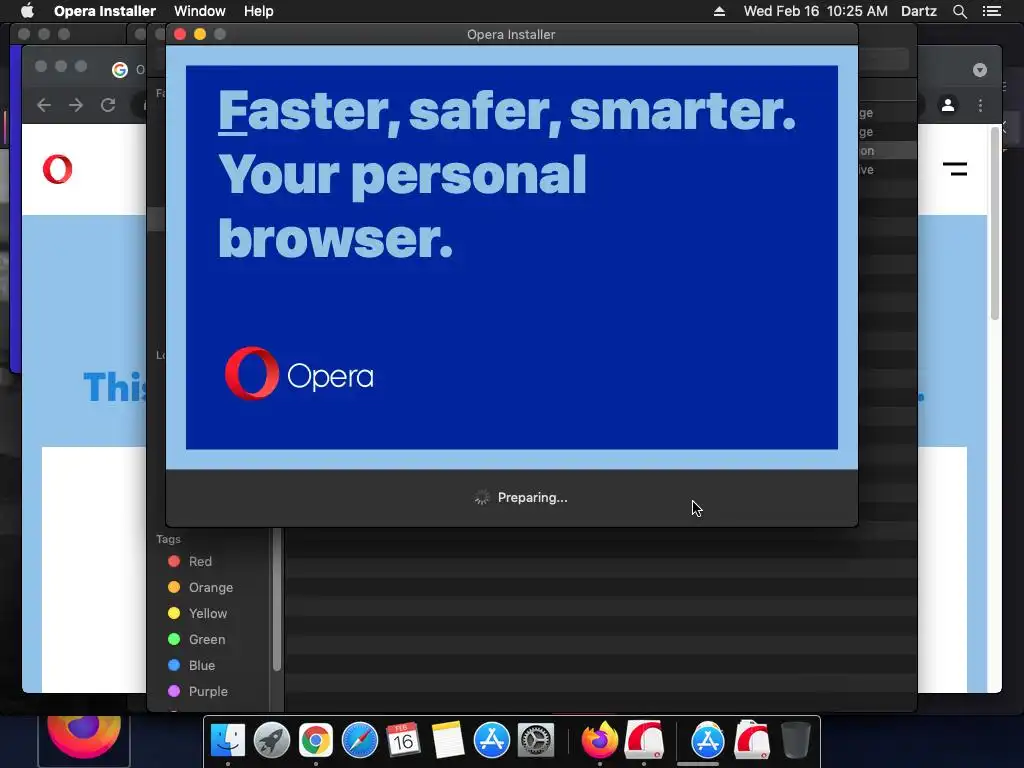Open Opera installer icon beside Trash
The width and height of the screenshot is (1024, 768).
coord(752,740)
